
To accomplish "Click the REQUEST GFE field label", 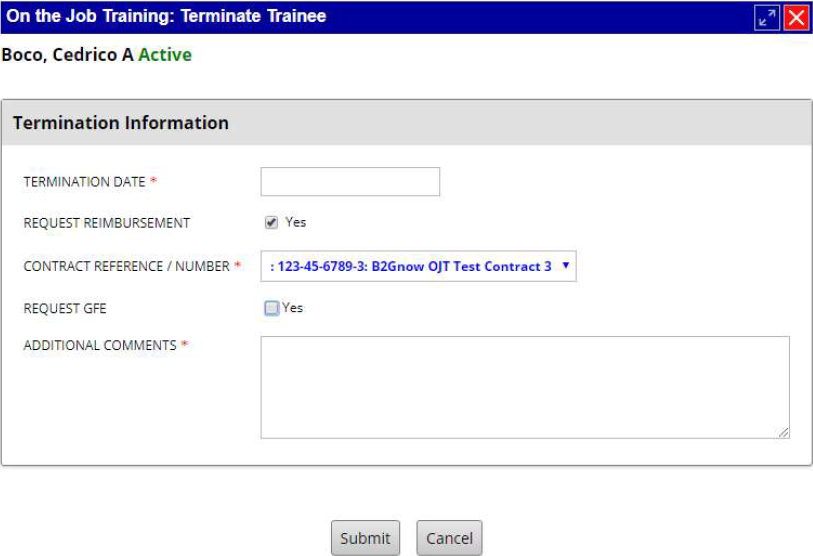I will pos(65,309).
